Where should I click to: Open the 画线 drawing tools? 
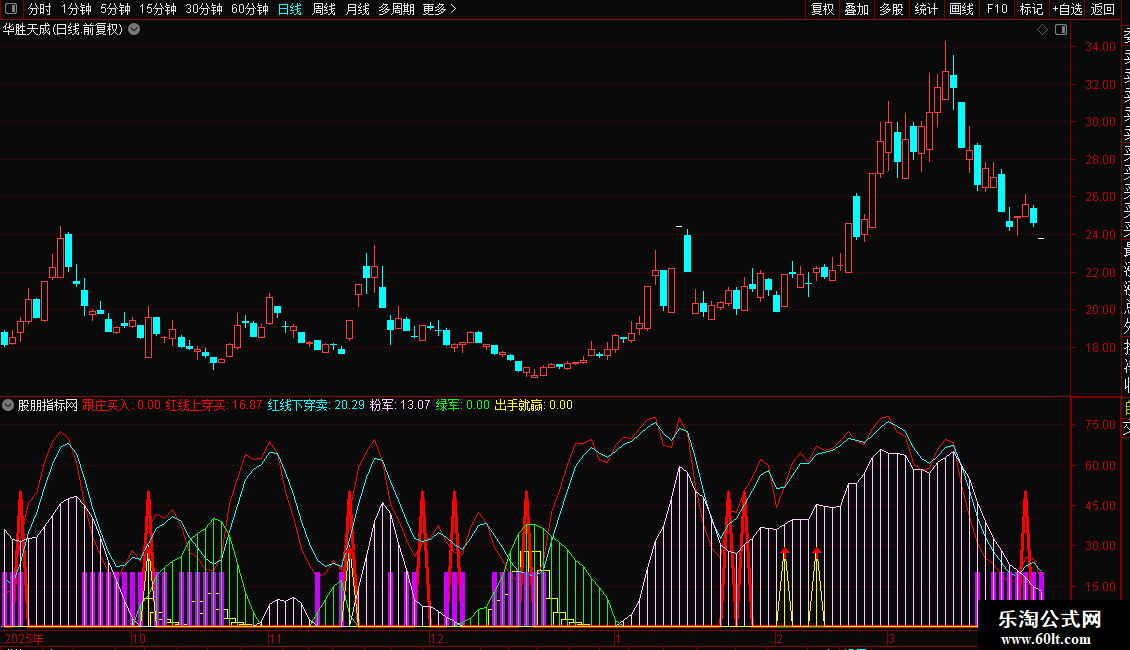(x=961, y=9)
